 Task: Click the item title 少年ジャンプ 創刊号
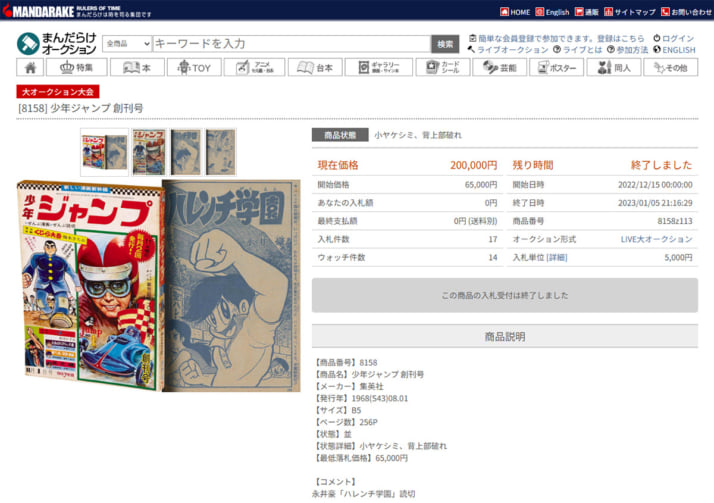pos(81,108)
